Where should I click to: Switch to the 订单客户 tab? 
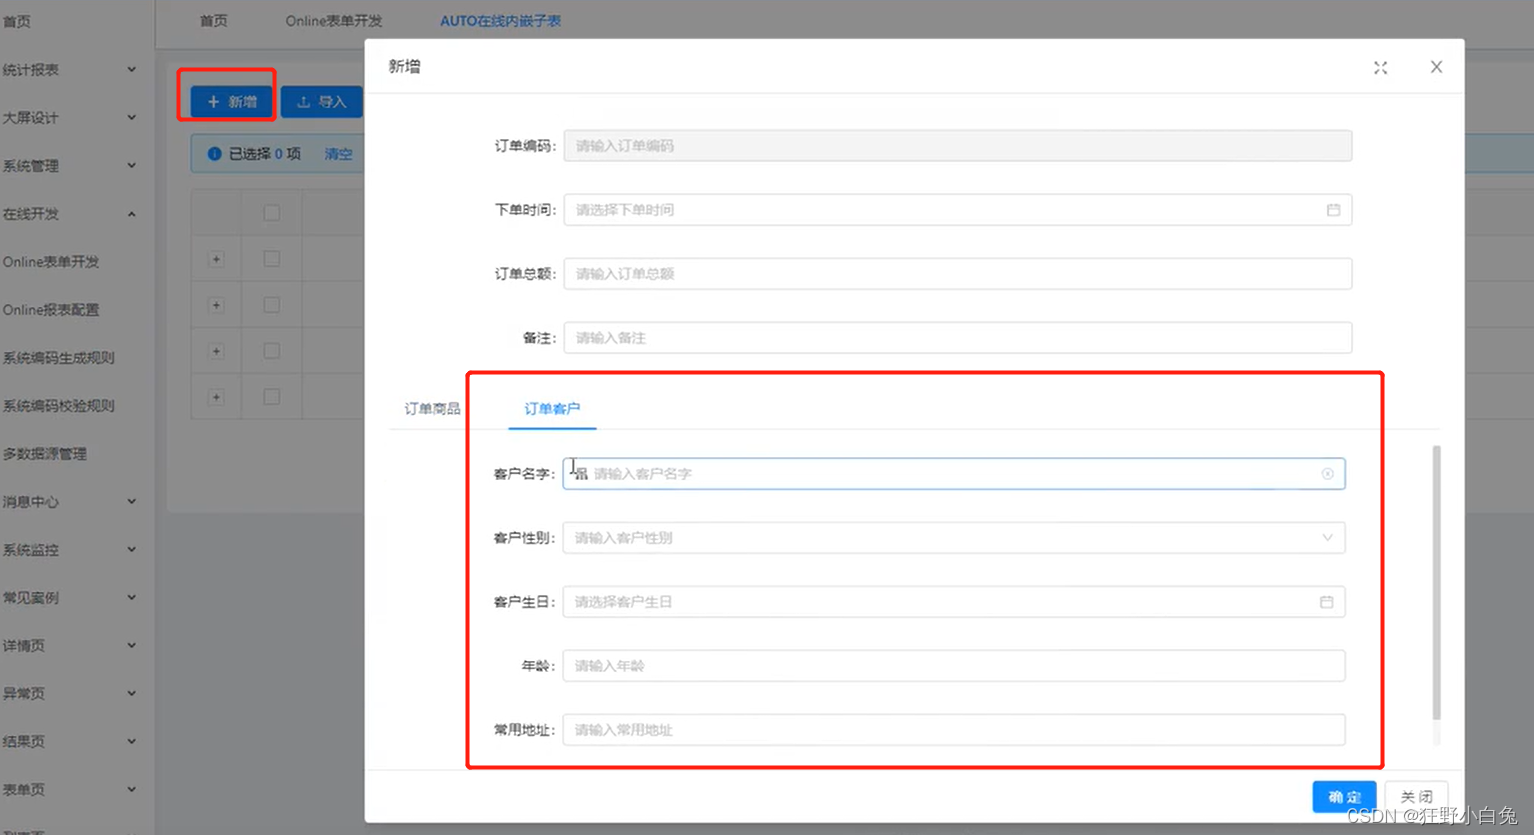[552, 409]
